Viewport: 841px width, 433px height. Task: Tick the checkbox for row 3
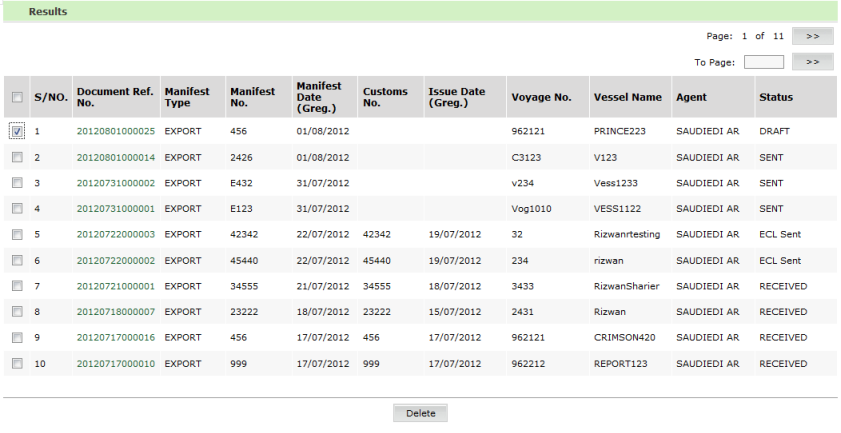pyautogui.click(x=16, y=183)
